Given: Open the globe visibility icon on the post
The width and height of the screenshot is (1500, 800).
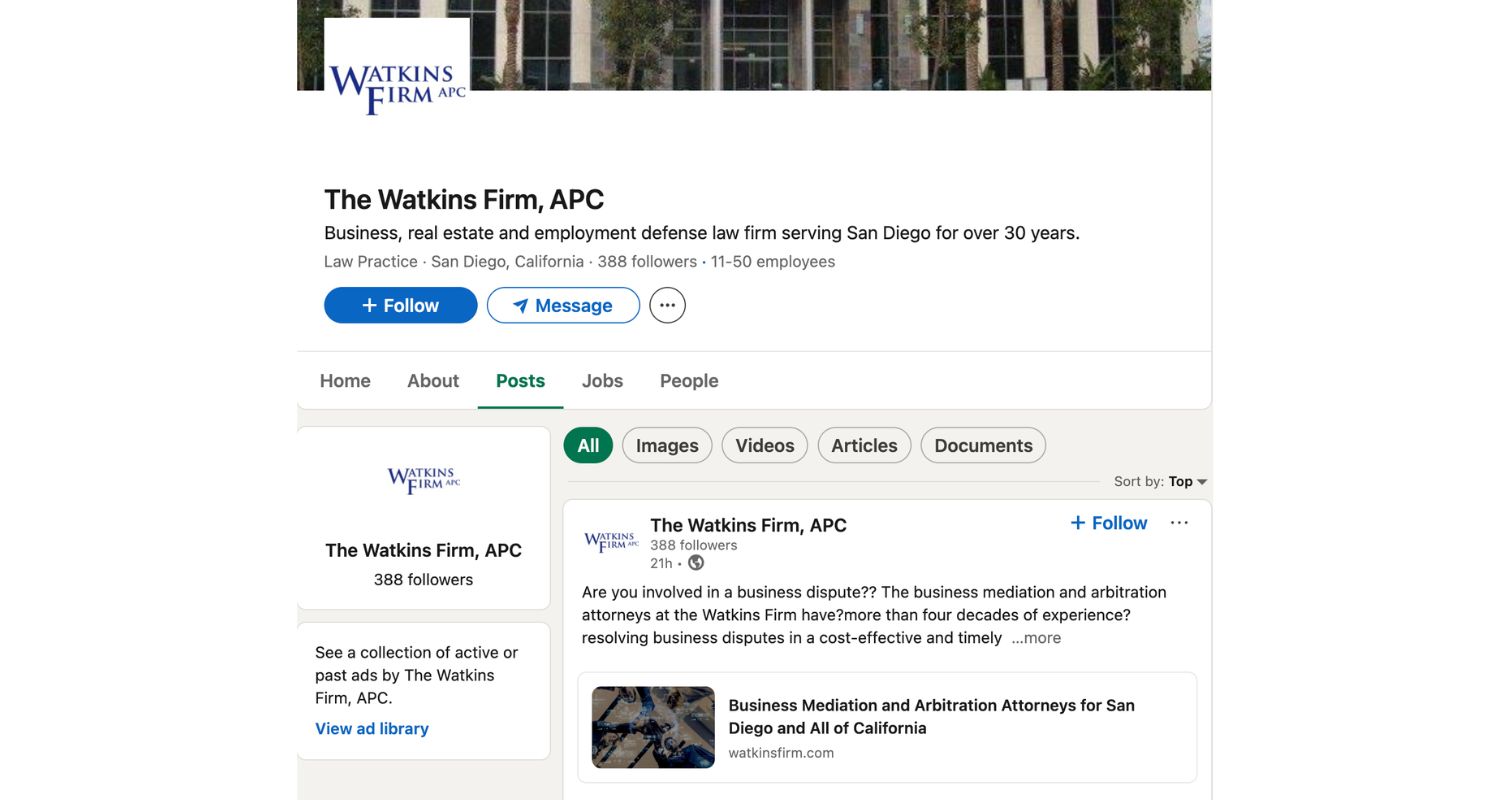Looking at the screenshot, I should click(x=695, y=563).
